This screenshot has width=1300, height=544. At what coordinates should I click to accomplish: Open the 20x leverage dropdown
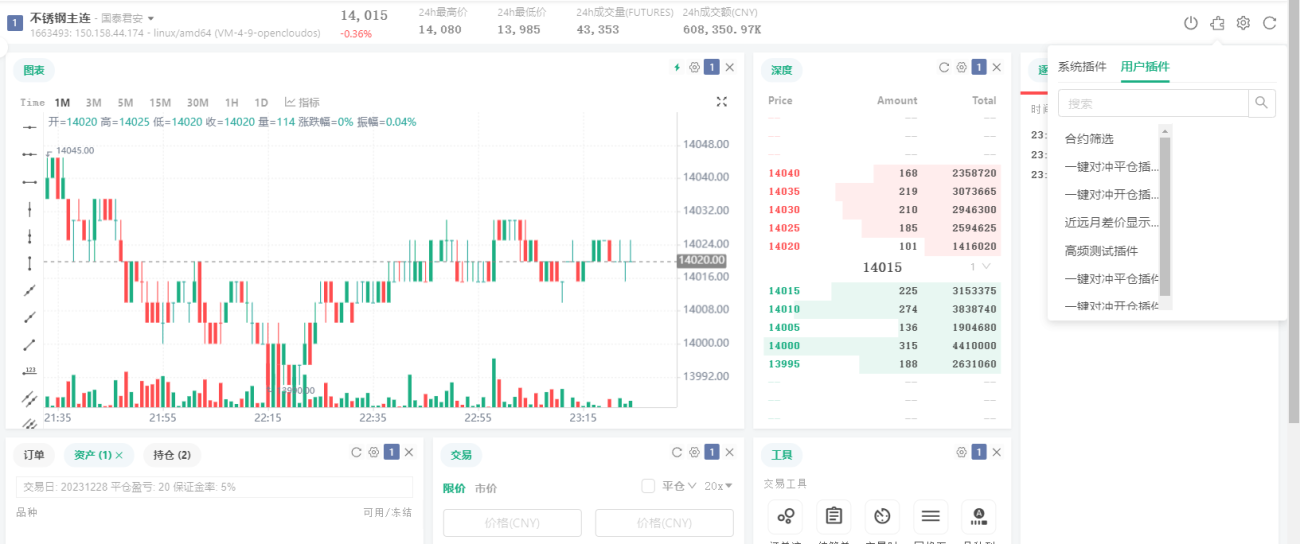(x=718, y=486)
